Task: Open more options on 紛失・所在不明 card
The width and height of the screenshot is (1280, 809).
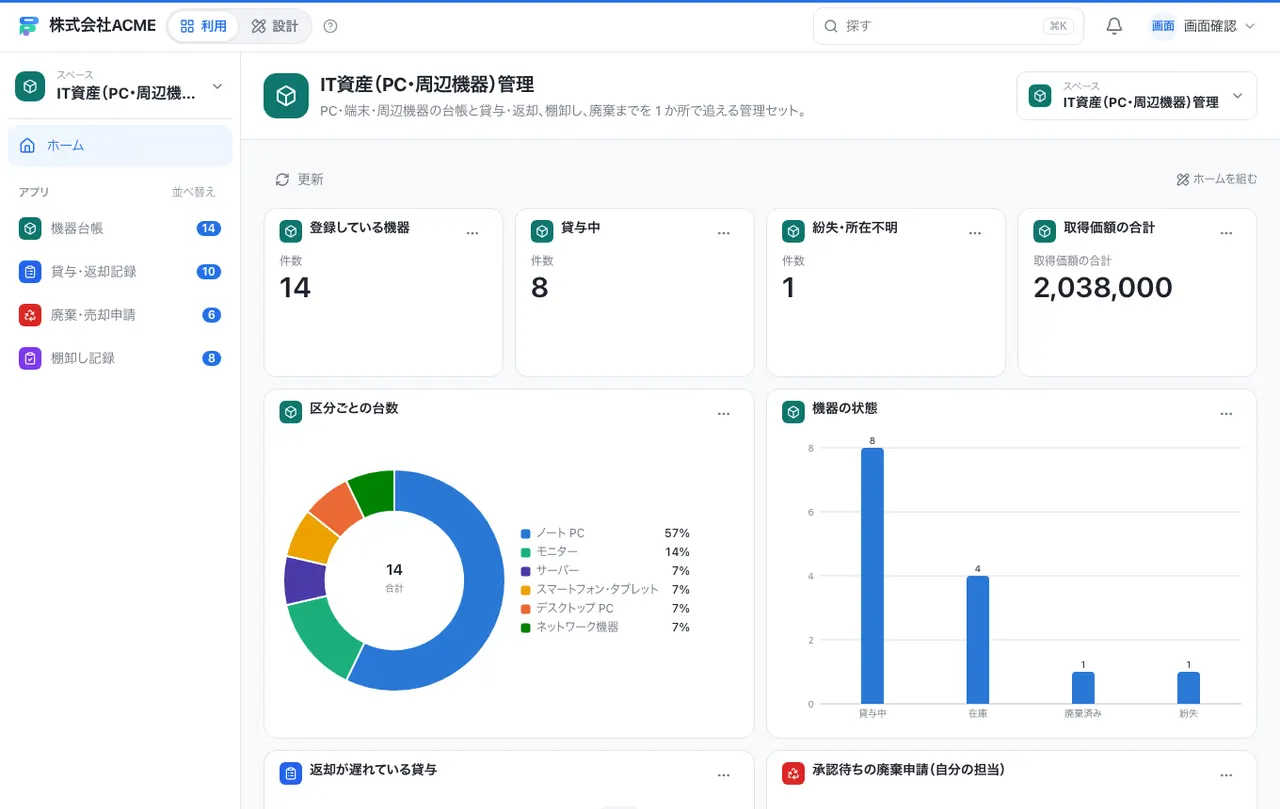Action: pyautogui.click(x=976, y=233)
